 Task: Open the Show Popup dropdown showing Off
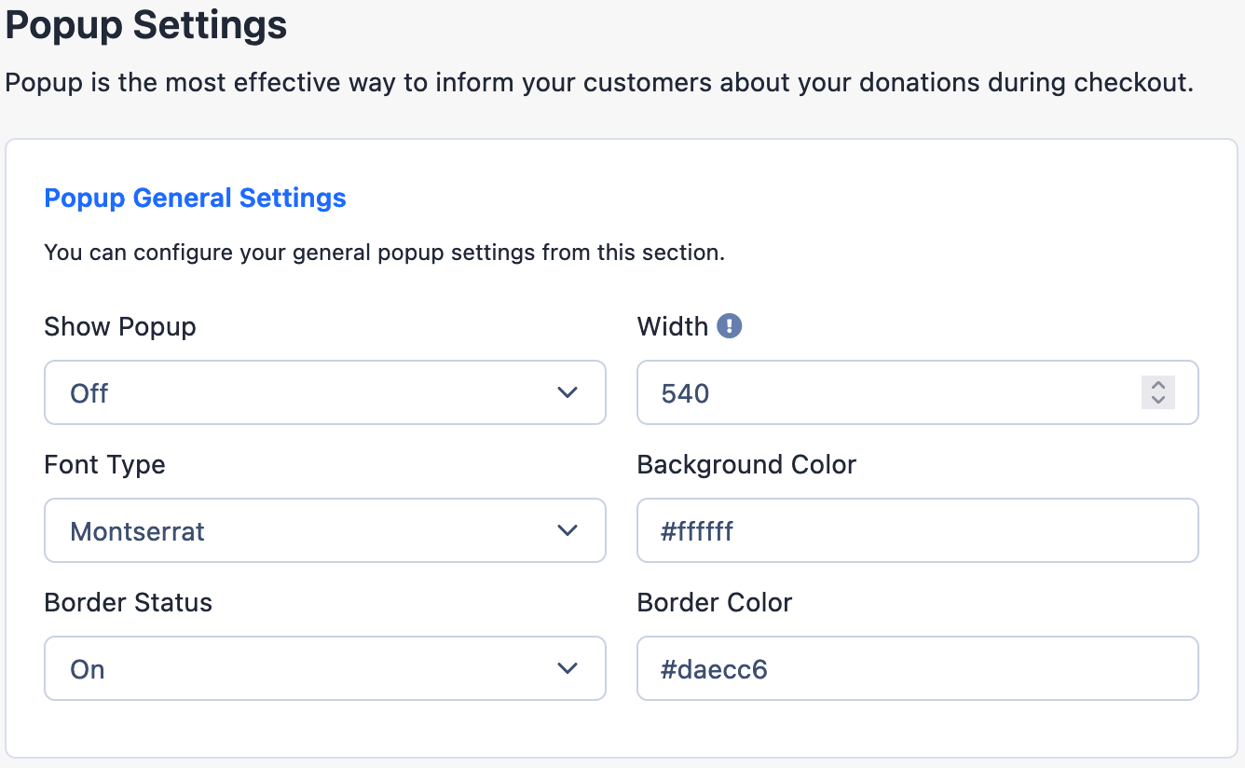[325, 393]
